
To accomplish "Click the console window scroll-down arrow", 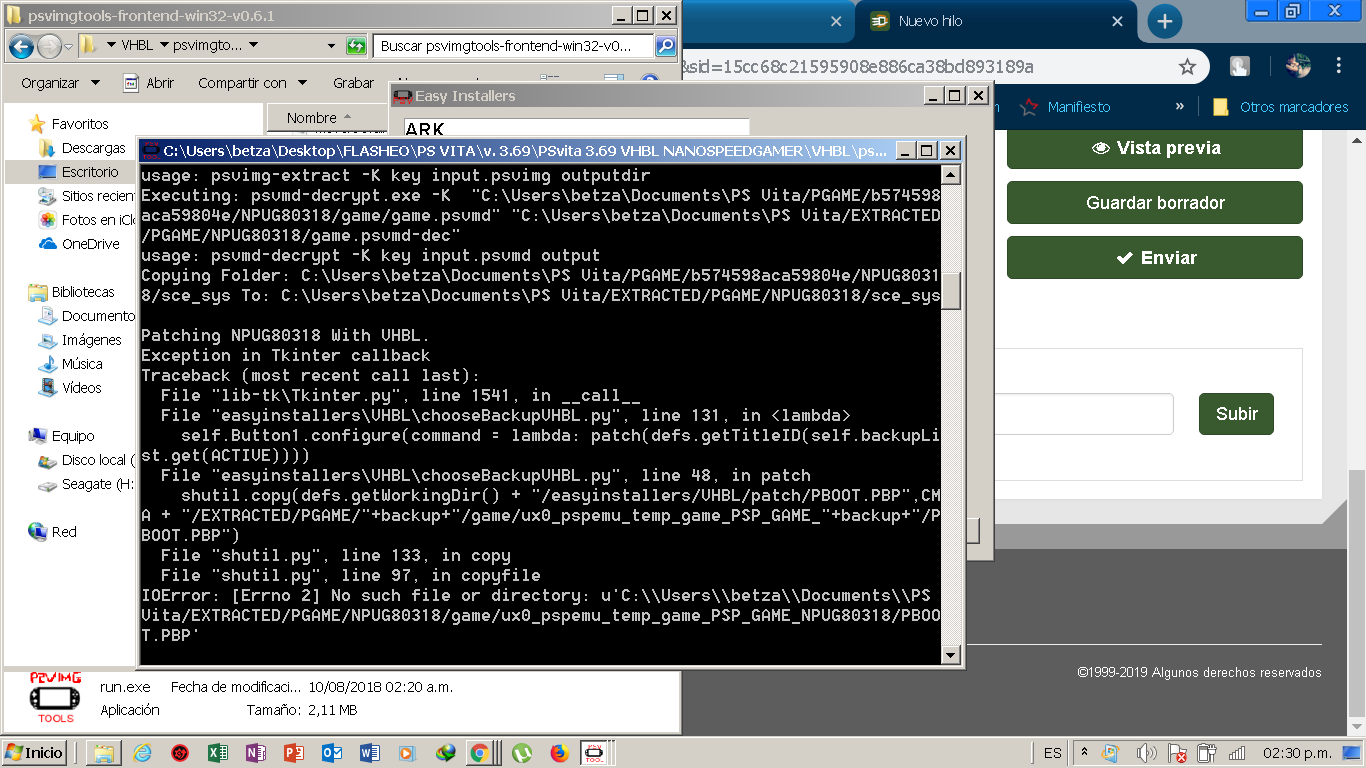I will point(952,655).
